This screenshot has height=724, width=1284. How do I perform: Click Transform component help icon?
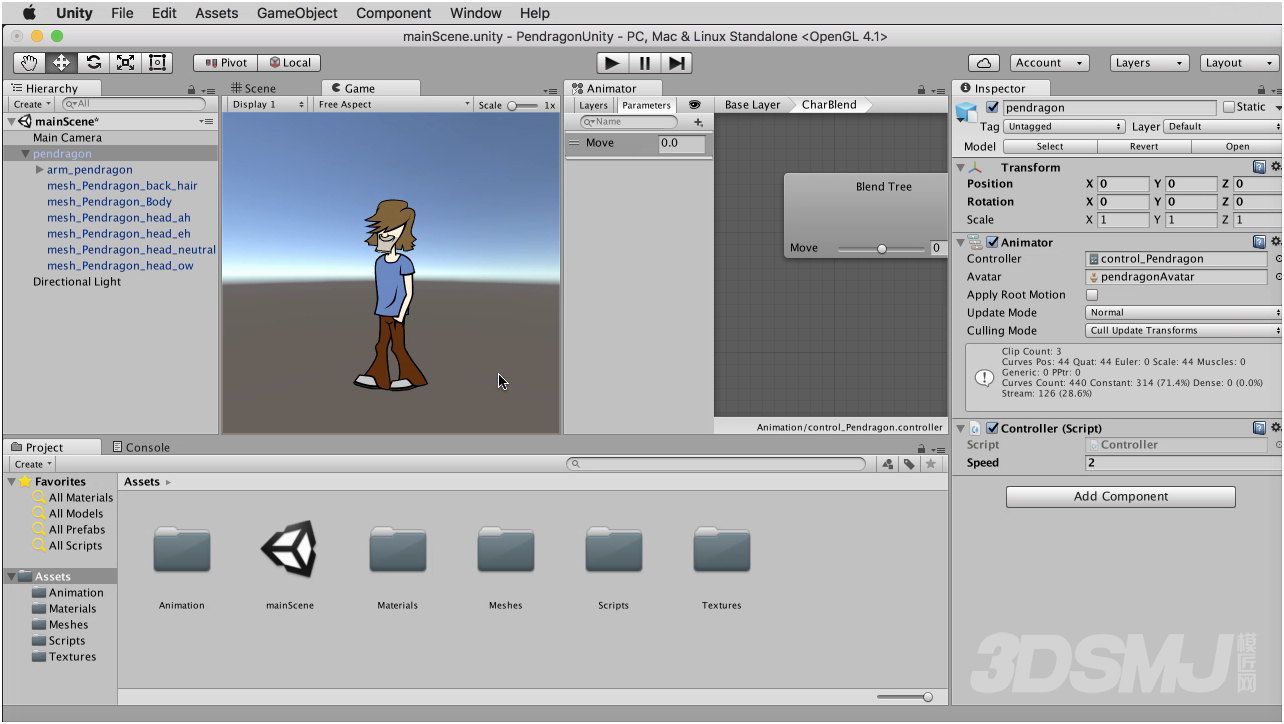coord(1259,167)
